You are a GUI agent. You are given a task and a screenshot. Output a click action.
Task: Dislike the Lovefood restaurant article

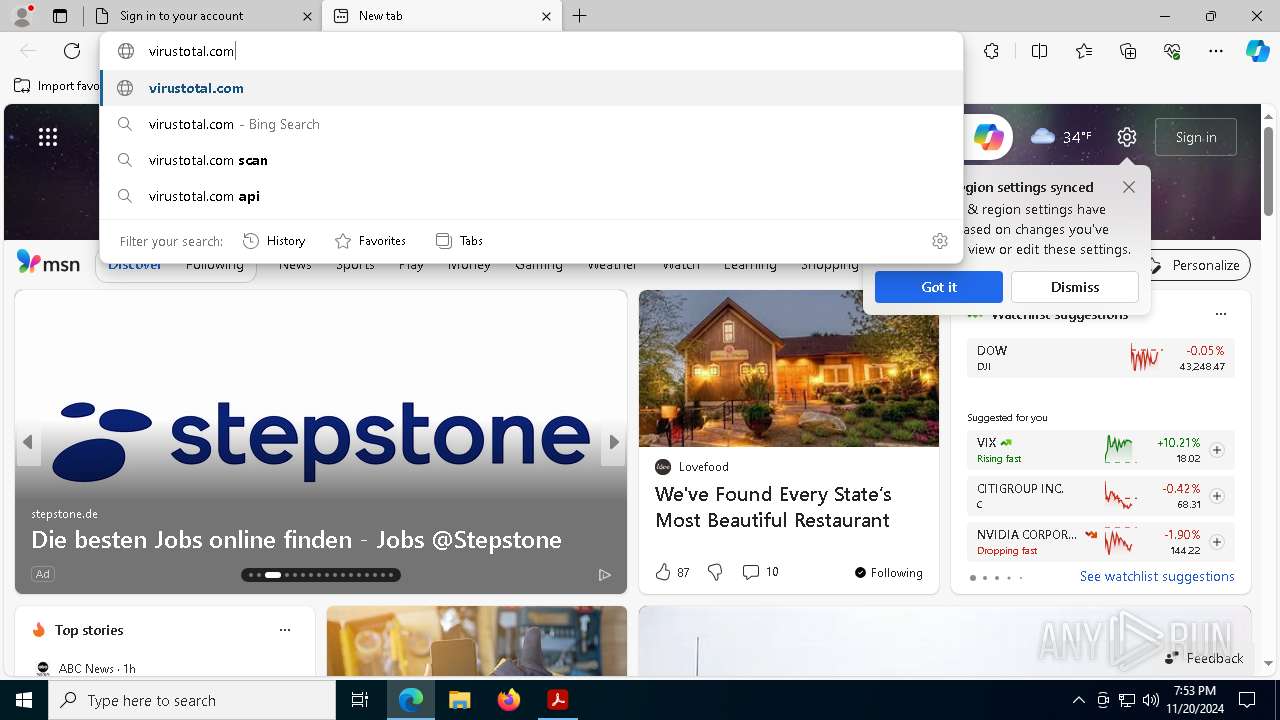[x=715, y=572]
